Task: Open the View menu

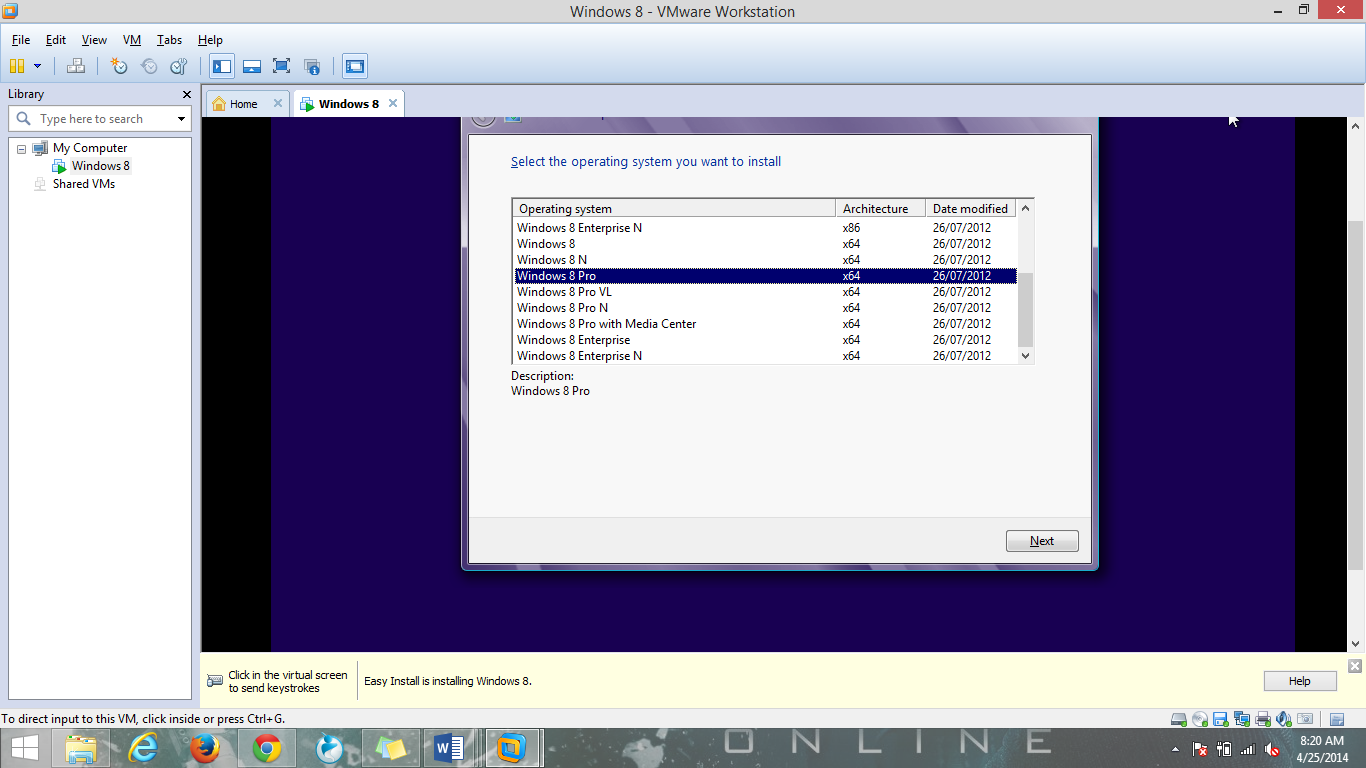Action: 94,40
